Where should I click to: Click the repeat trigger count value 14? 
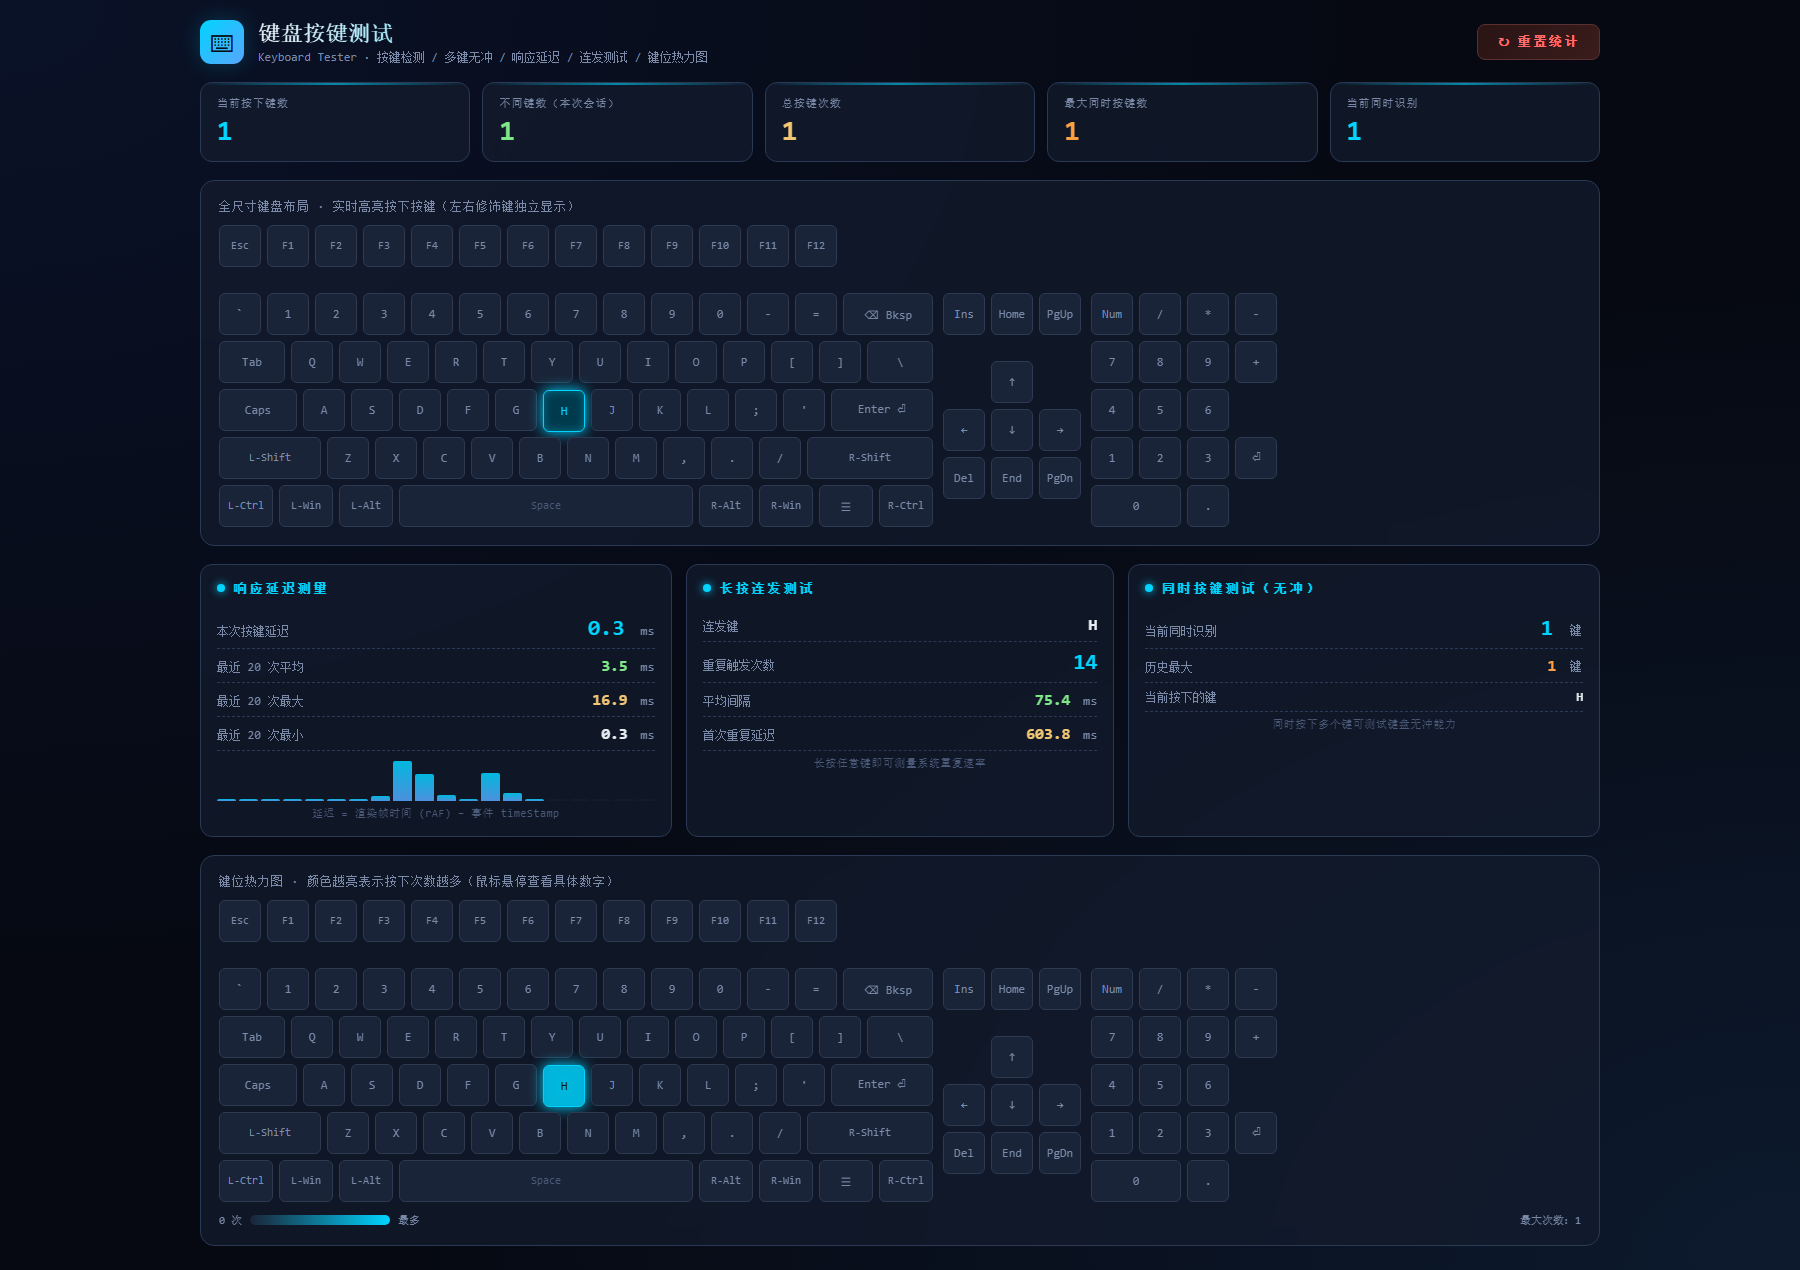coord(1085,662)
